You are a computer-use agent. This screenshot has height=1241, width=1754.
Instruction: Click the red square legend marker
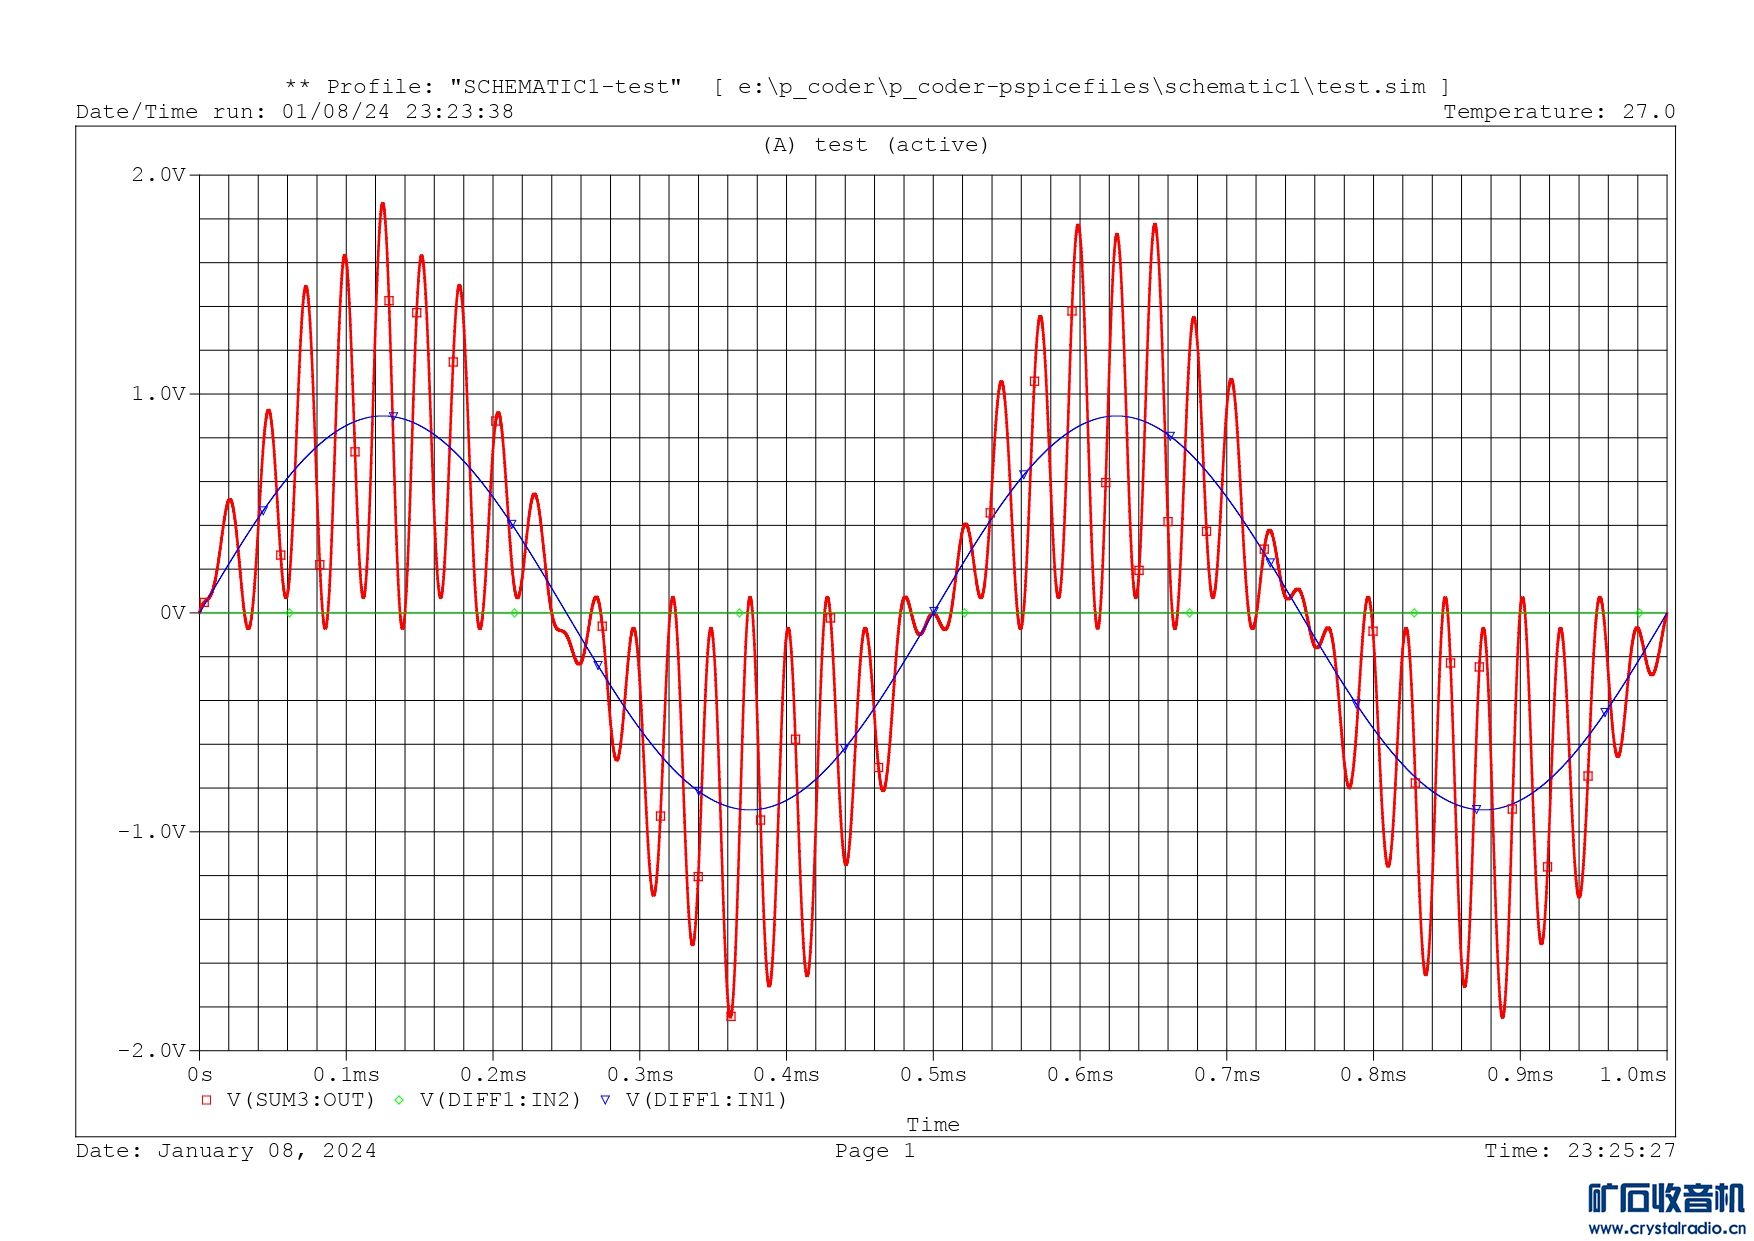tap(207, 1100)
